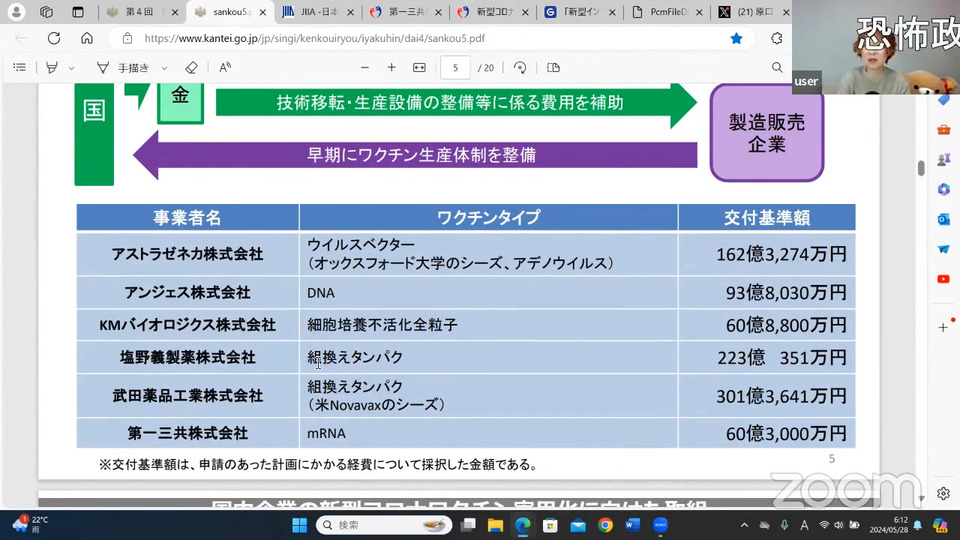
Task: Open the 手描き pen options dropdown
Action: pos(164,68)
